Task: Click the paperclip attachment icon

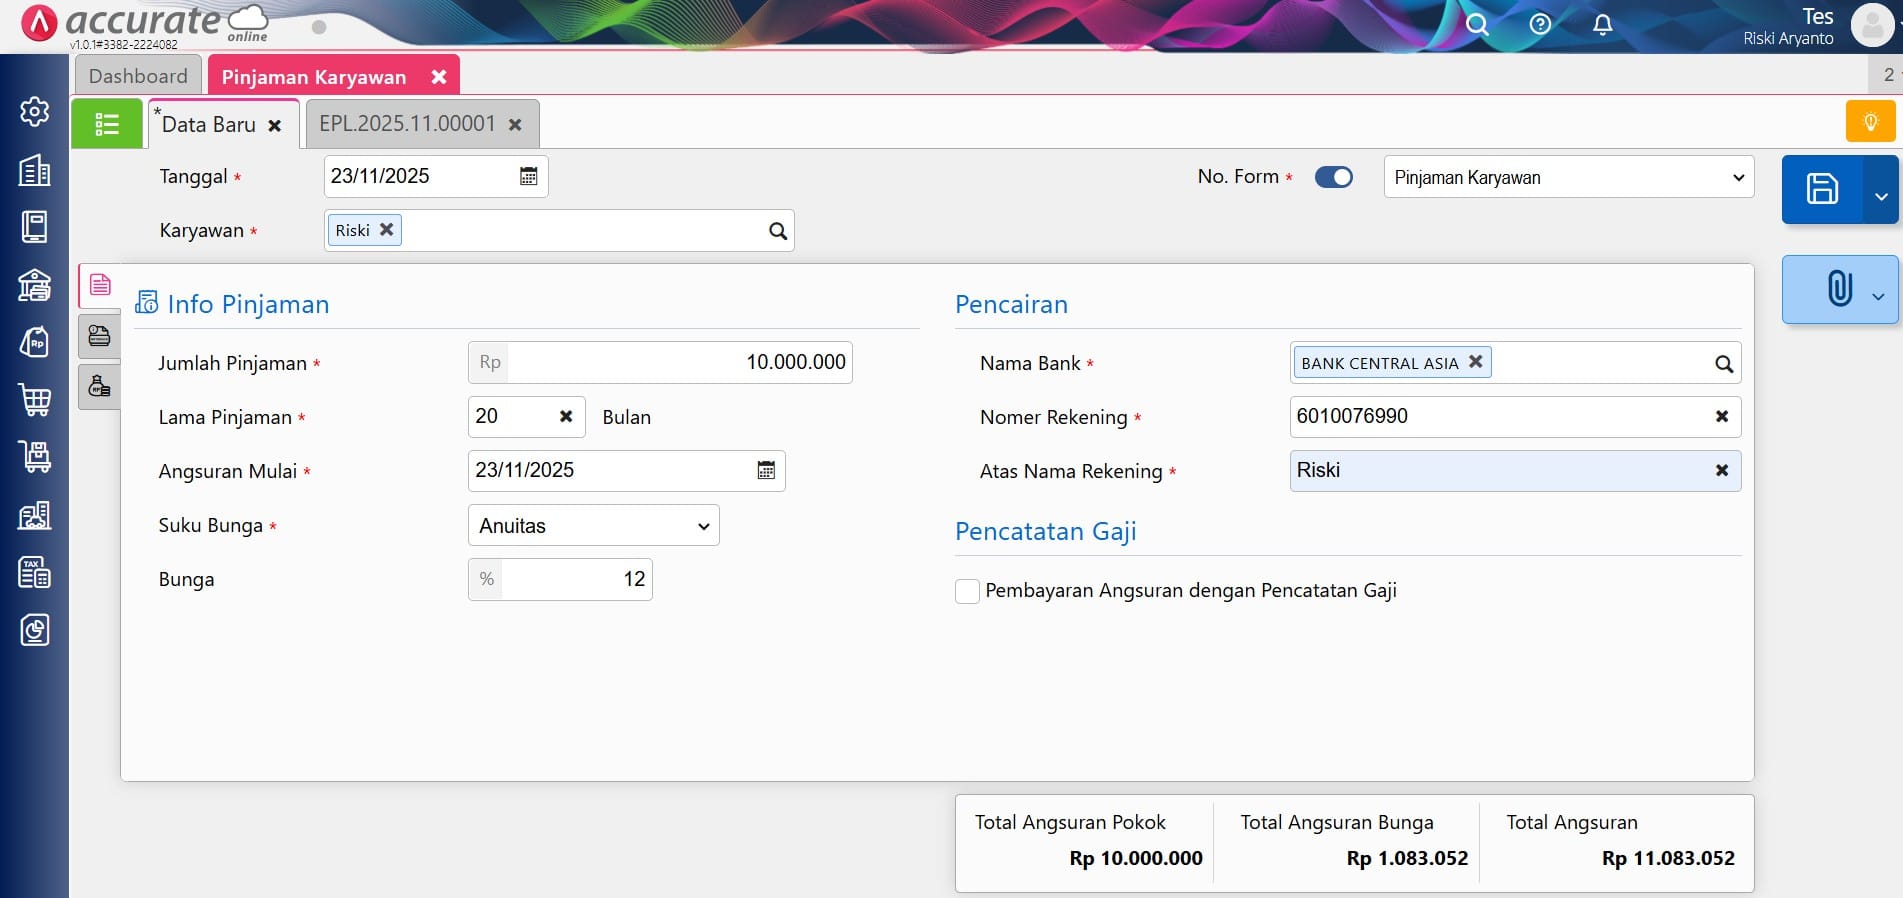Action: pos(1838,289)
